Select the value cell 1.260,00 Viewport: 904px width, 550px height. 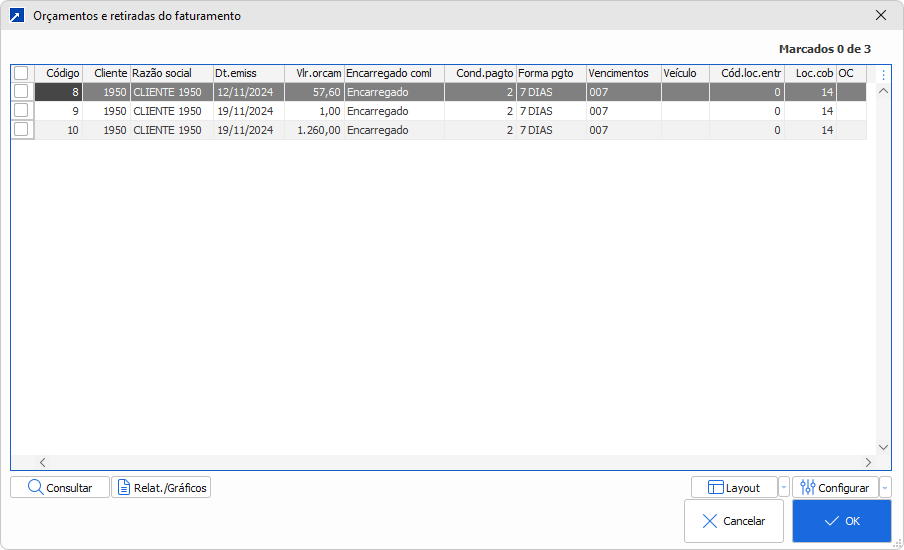pyautogui.click(x=314, y=130)
